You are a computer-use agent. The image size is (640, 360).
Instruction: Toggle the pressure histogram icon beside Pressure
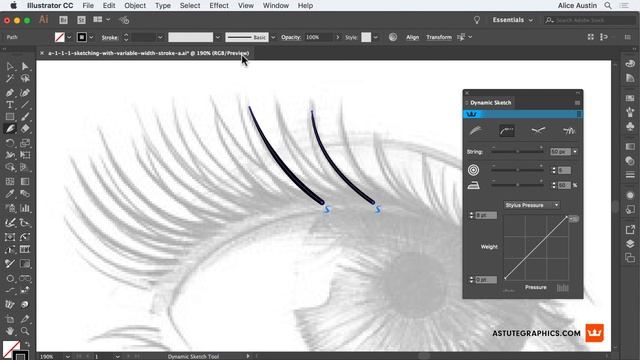click(x=562, y=287)
